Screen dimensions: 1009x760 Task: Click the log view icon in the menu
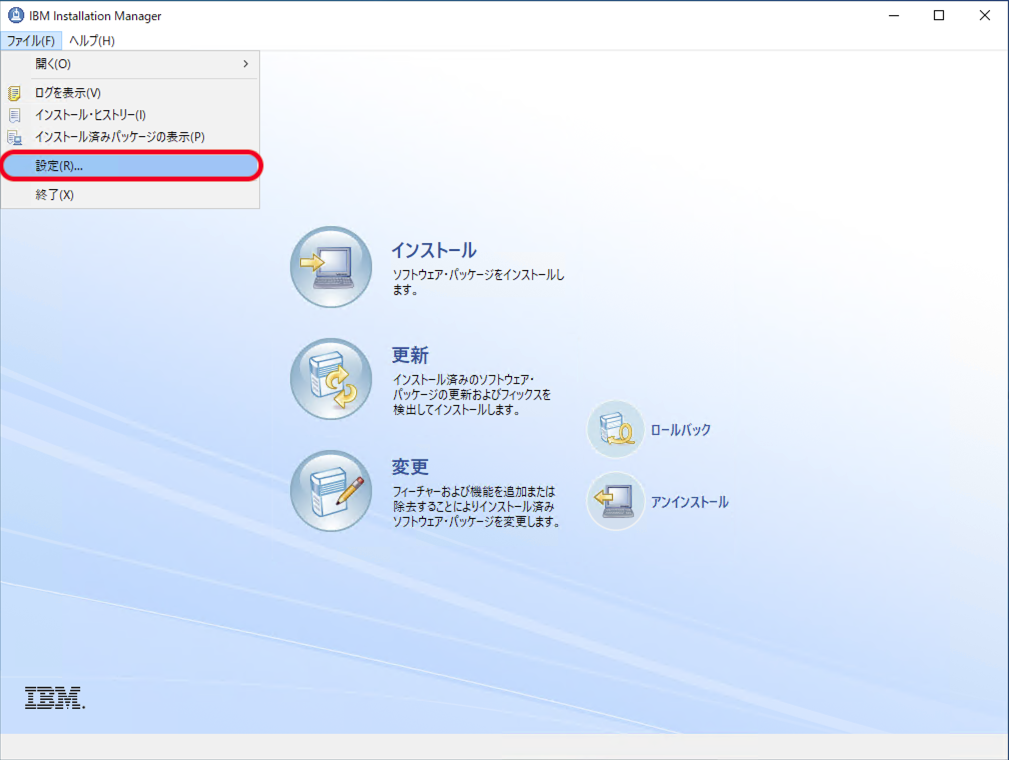tap(14, 93)
